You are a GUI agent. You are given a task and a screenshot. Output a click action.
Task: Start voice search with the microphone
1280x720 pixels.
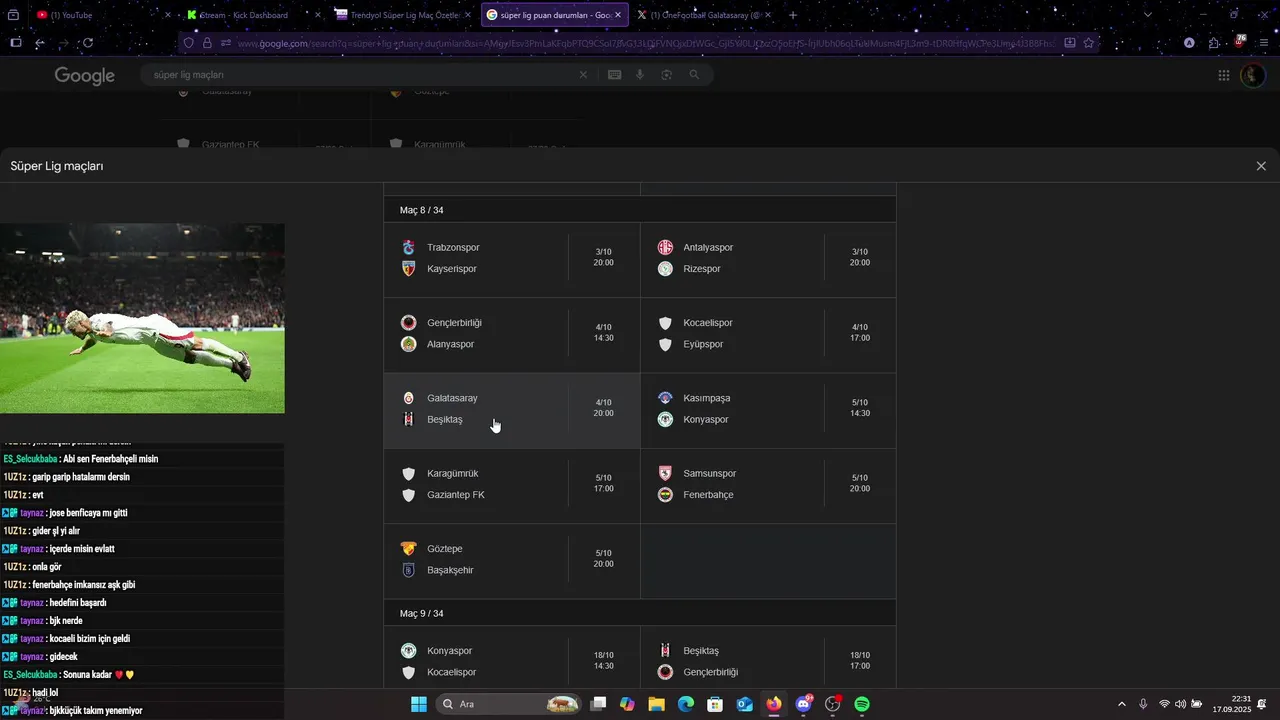[640, 75]
